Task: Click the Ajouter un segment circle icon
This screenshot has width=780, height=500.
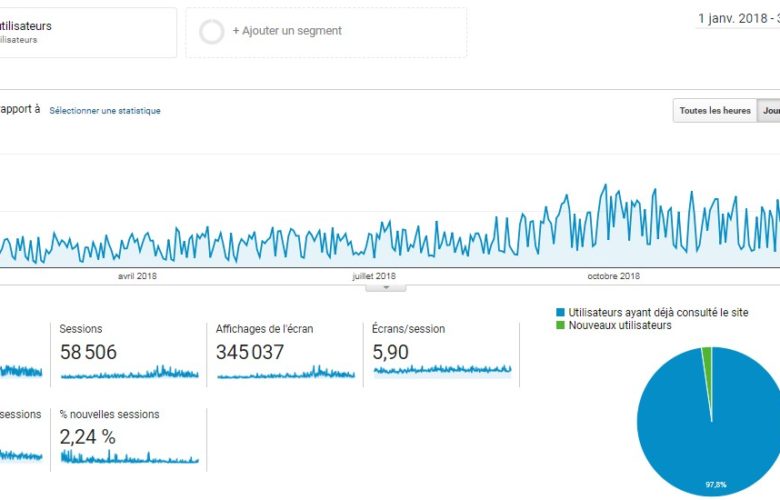Action: point(212,32)
